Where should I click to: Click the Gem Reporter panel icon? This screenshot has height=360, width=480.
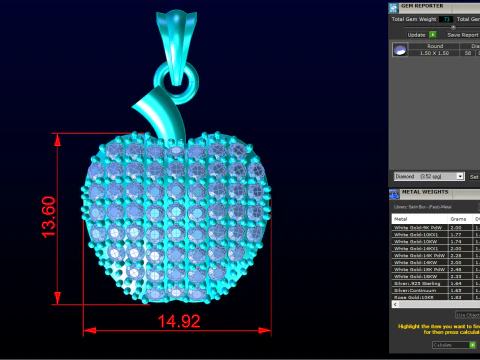394,7
